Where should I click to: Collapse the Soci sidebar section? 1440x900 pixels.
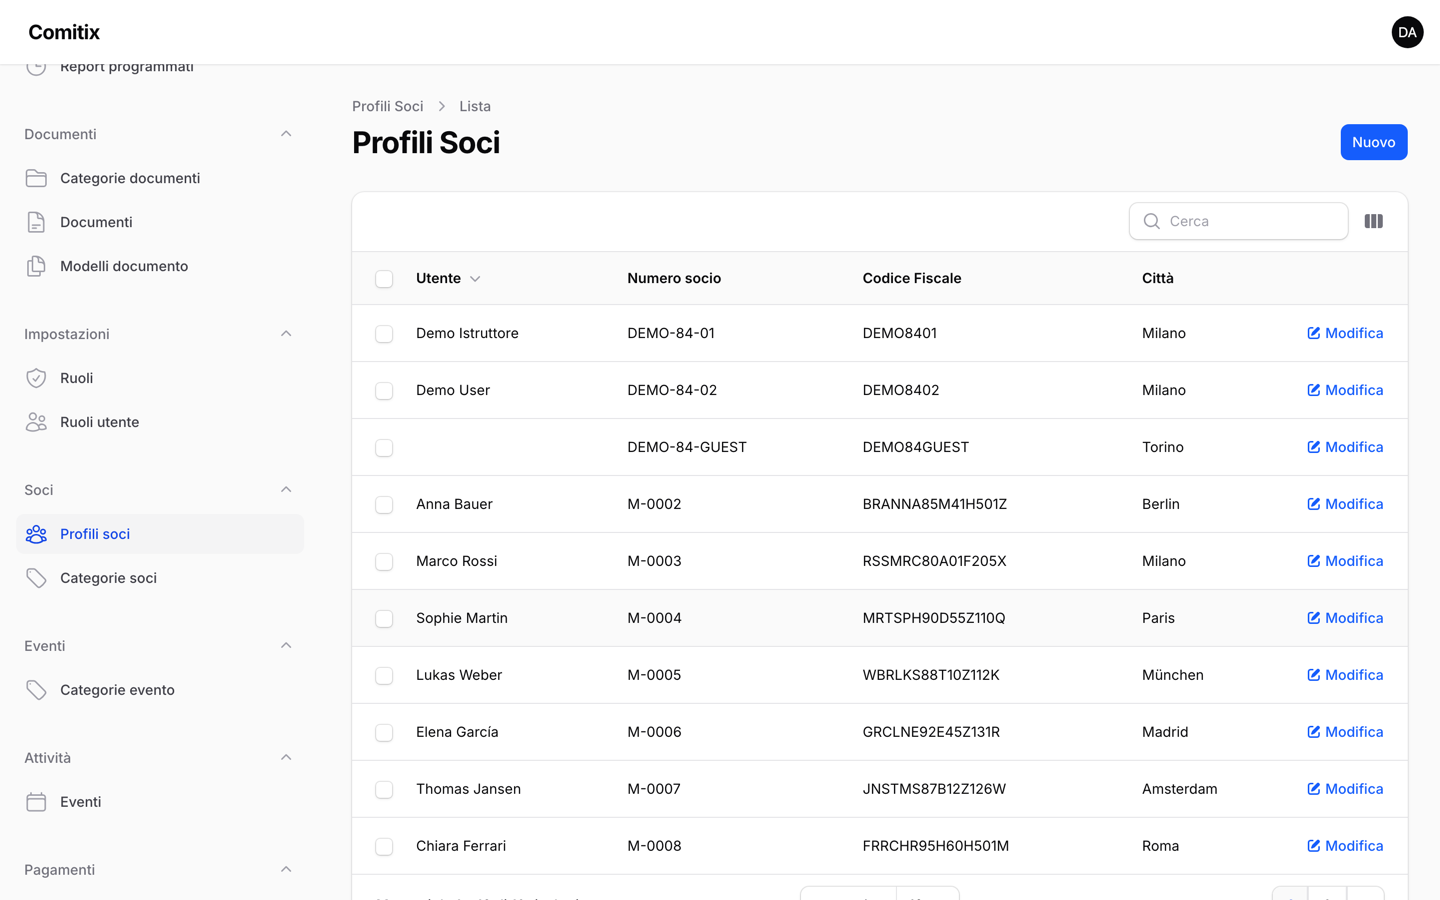(x=286, y=490)
